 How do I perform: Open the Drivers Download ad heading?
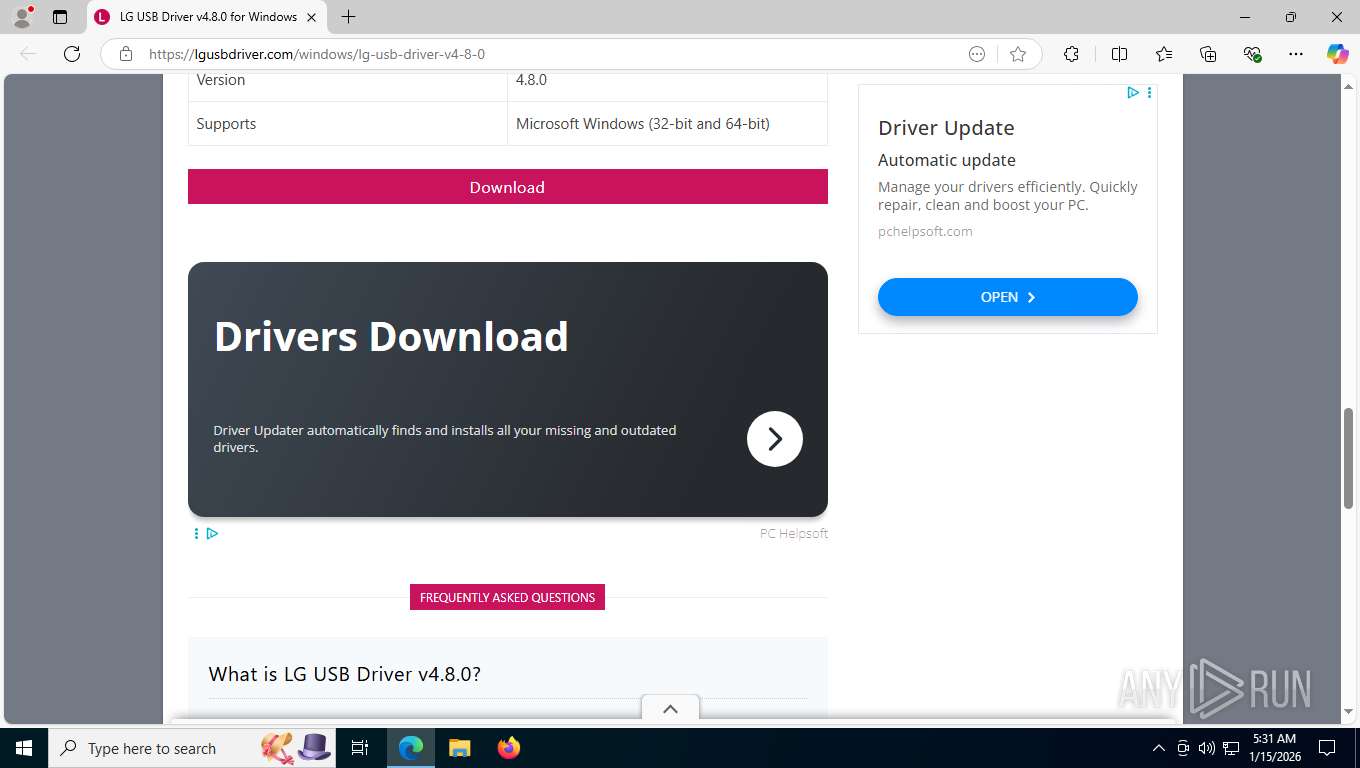pyautogui.click(x=391, y=337)
